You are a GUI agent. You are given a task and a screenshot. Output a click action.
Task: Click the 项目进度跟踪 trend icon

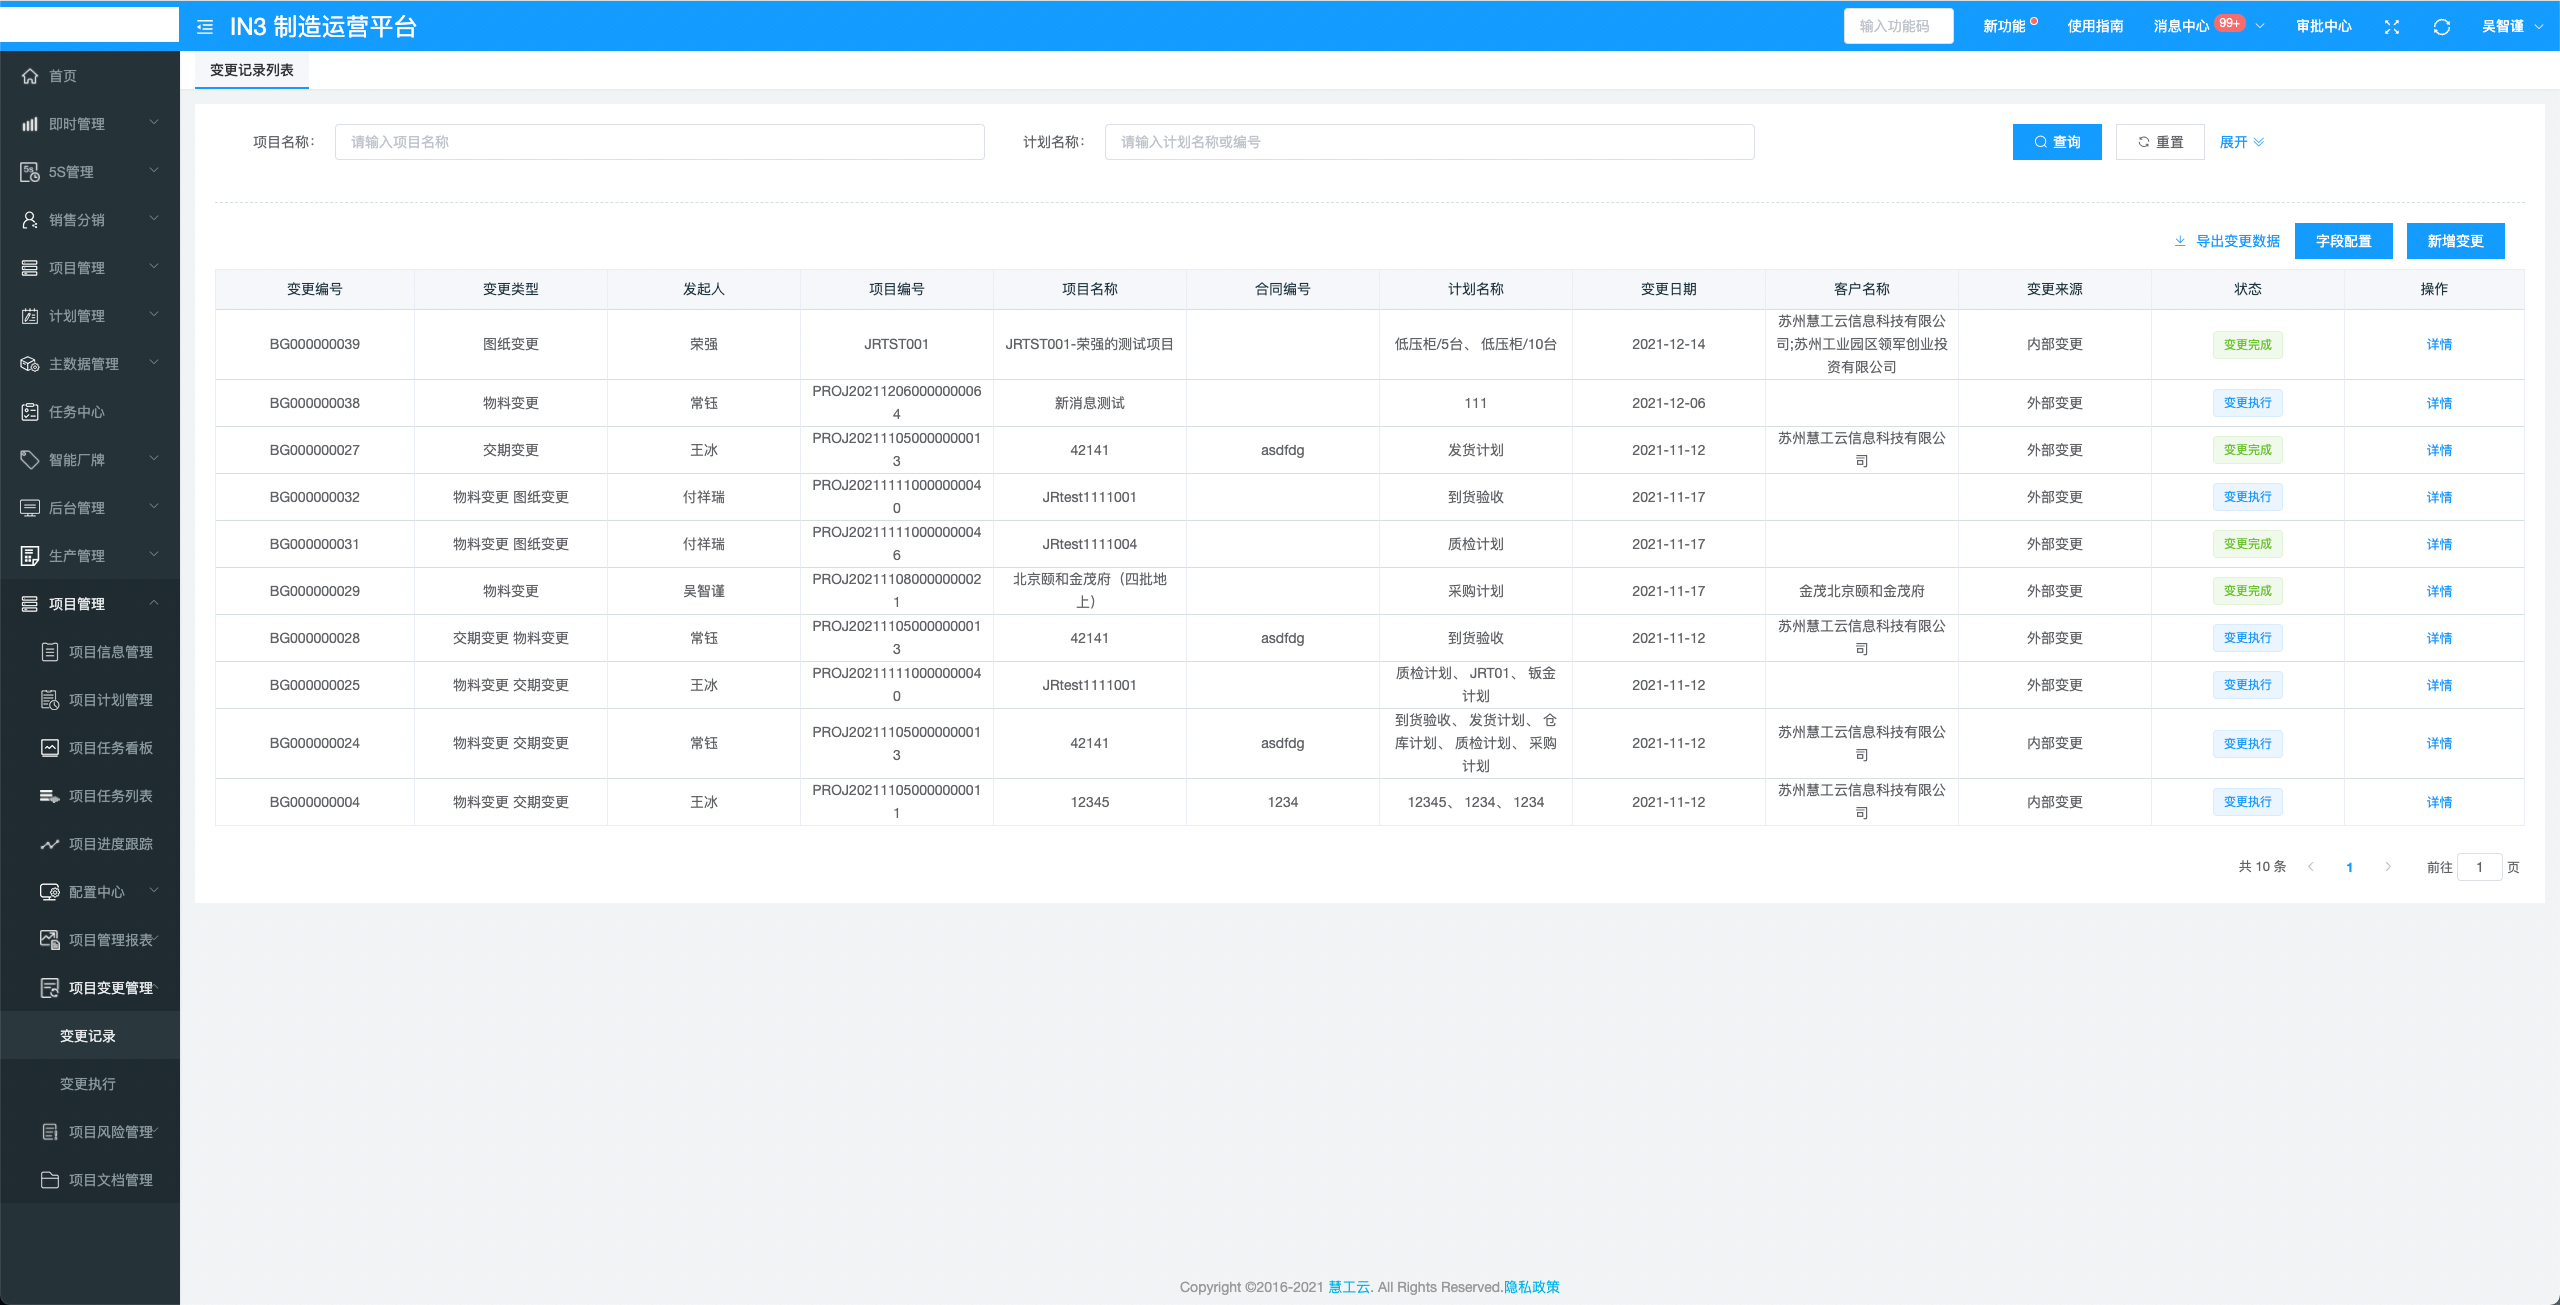(50, 844)
